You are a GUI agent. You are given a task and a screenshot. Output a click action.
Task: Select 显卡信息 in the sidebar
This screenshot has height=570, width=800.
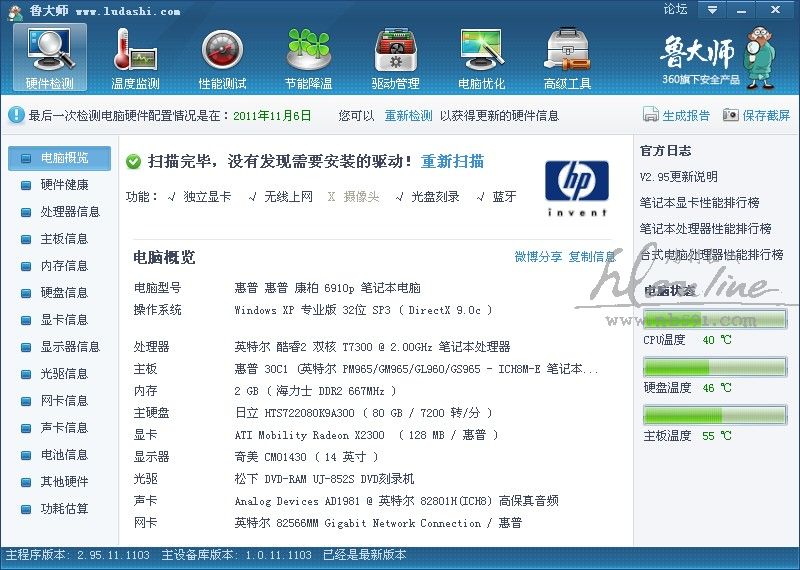click(x=63, y=320)
